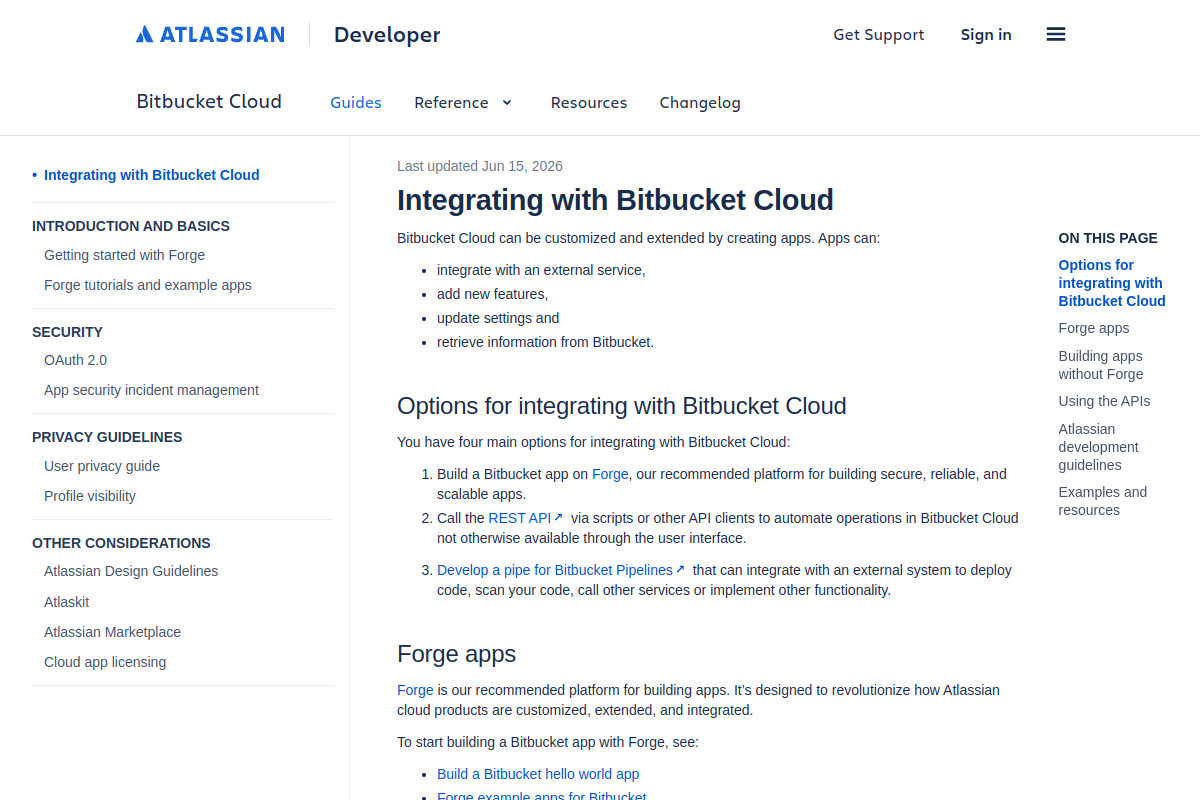Open Atlassian Marketplace sidebar link
1200x800 pixels.
coord(112,632)
